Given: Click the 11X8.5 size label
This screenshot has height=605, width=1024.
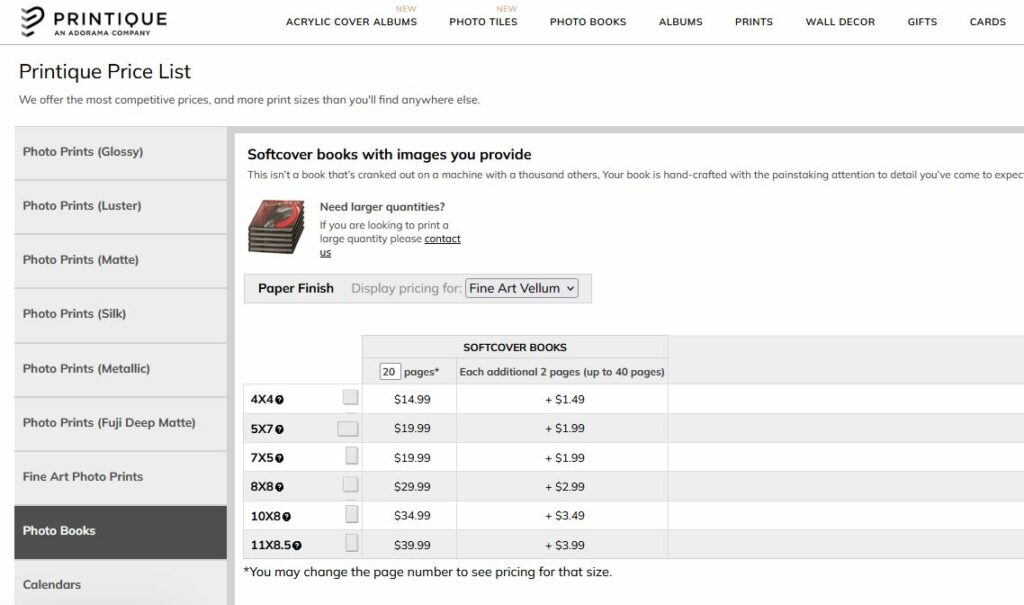Looking at the screenshot, I should (x=271, y=545).
